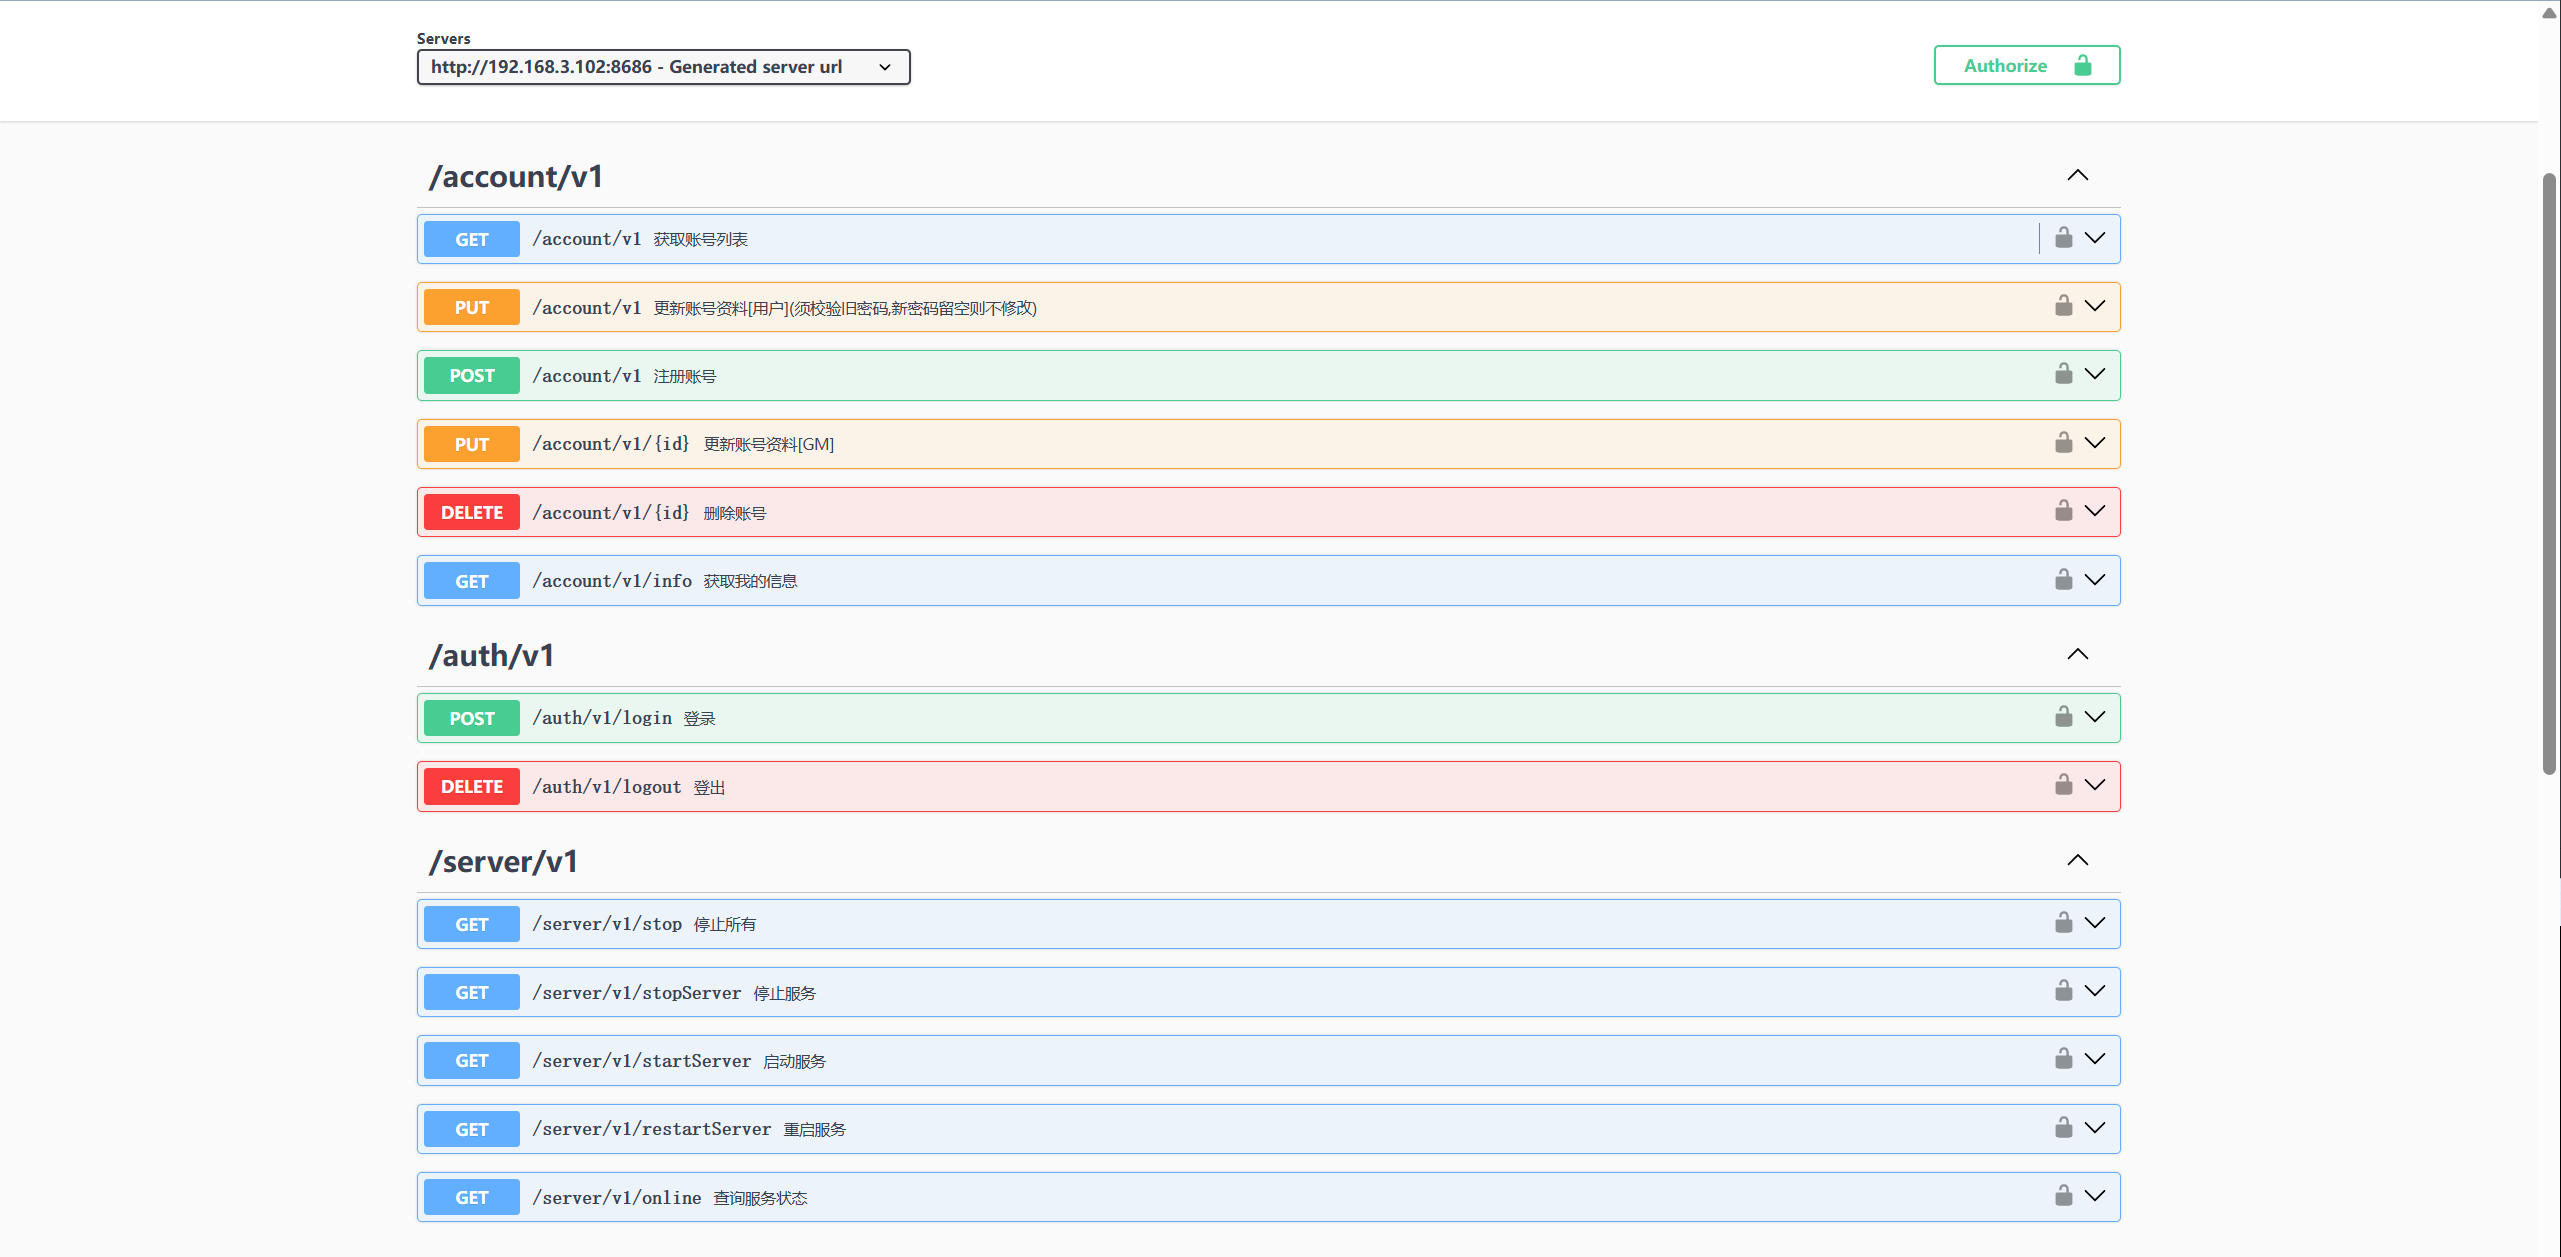This screenshot has width=2561, height=1257.
Task: Collapse the /server/v1 section
Action: [2077, 860]
